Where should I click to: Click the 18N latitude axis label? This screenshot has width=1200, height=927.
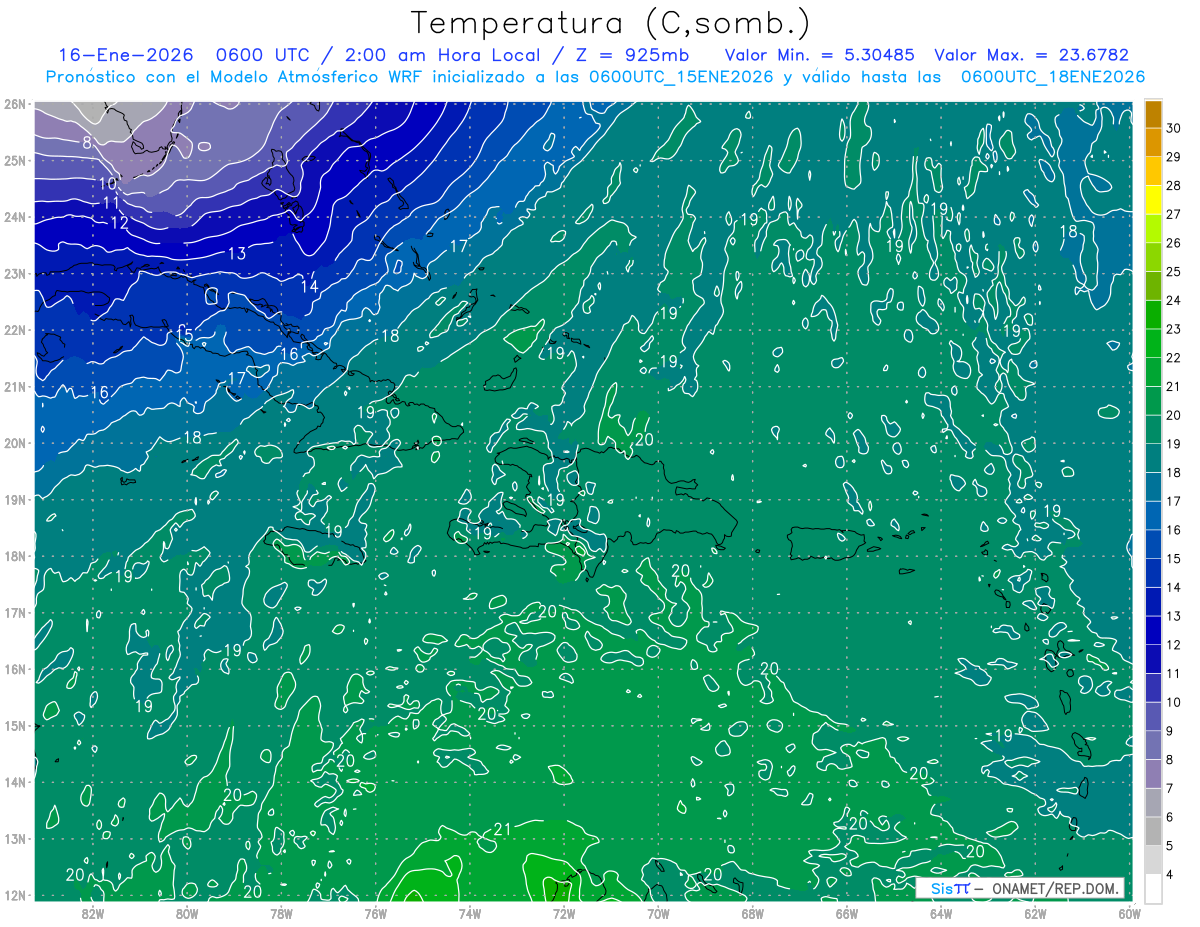tap(14, 556)
